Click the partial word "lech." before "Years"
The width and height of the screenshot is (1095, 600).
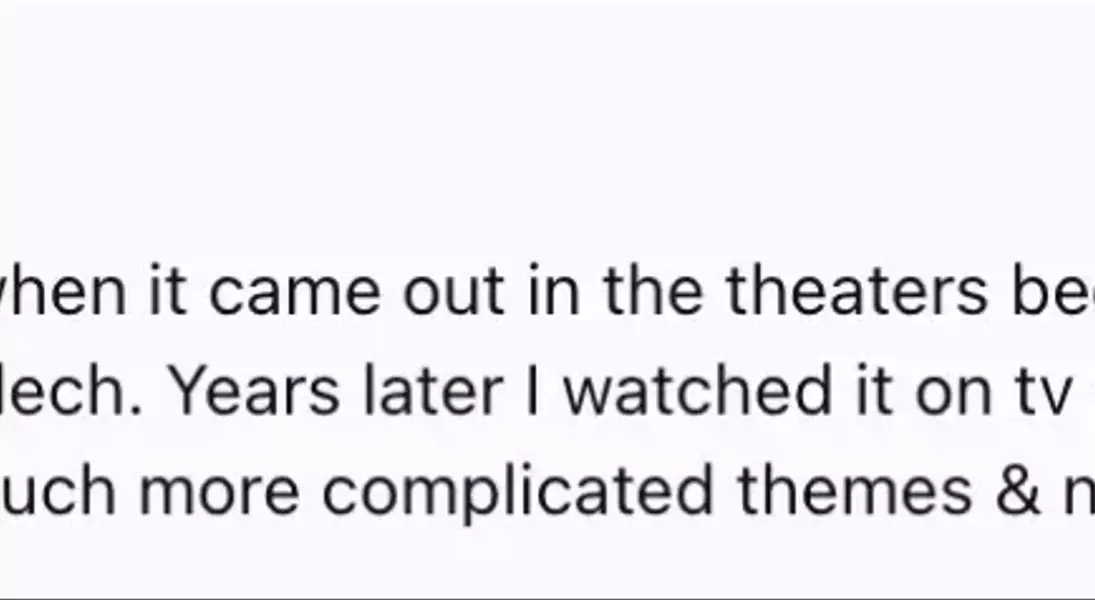coord(71,392)
